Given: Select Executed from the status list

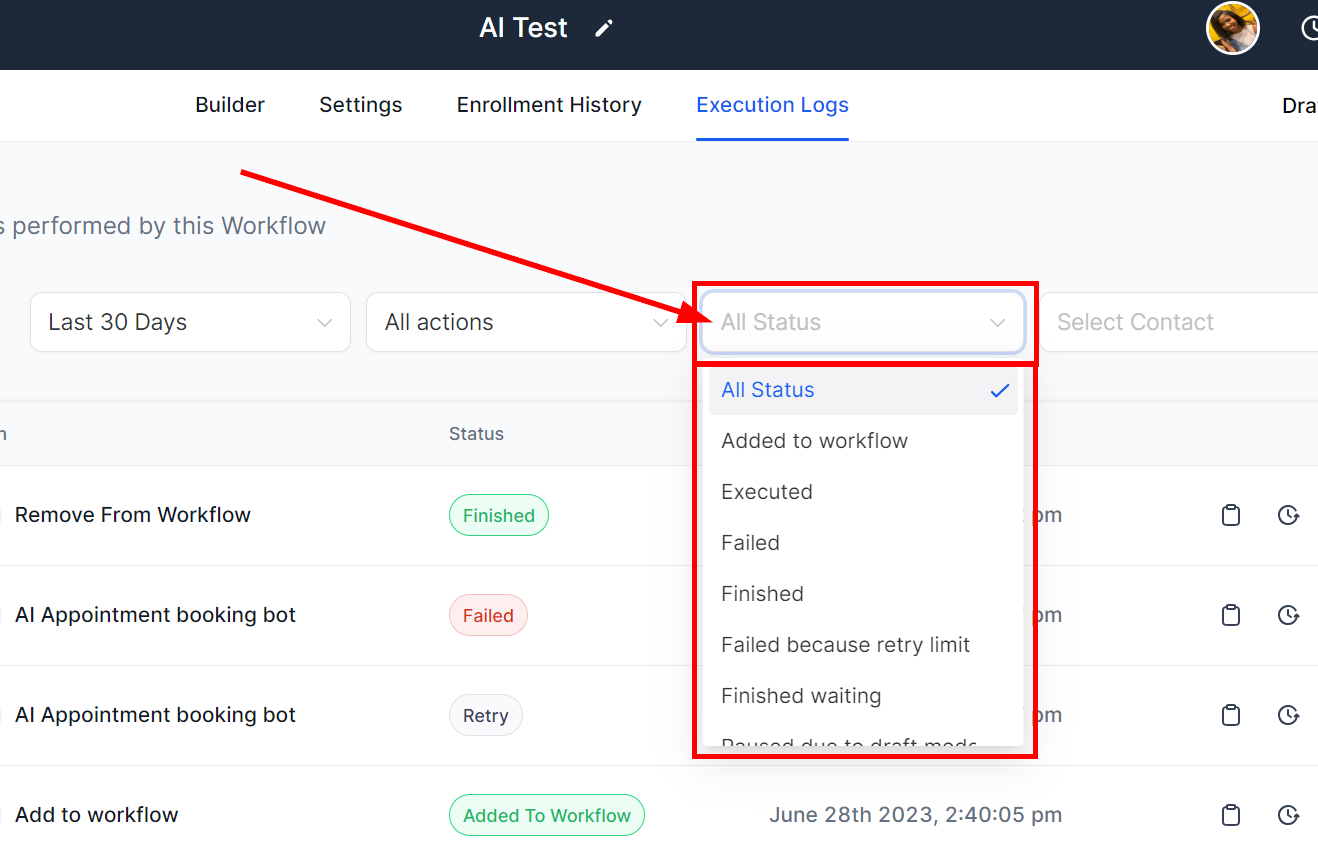Looking at the screenshot, I should [767, 492].
